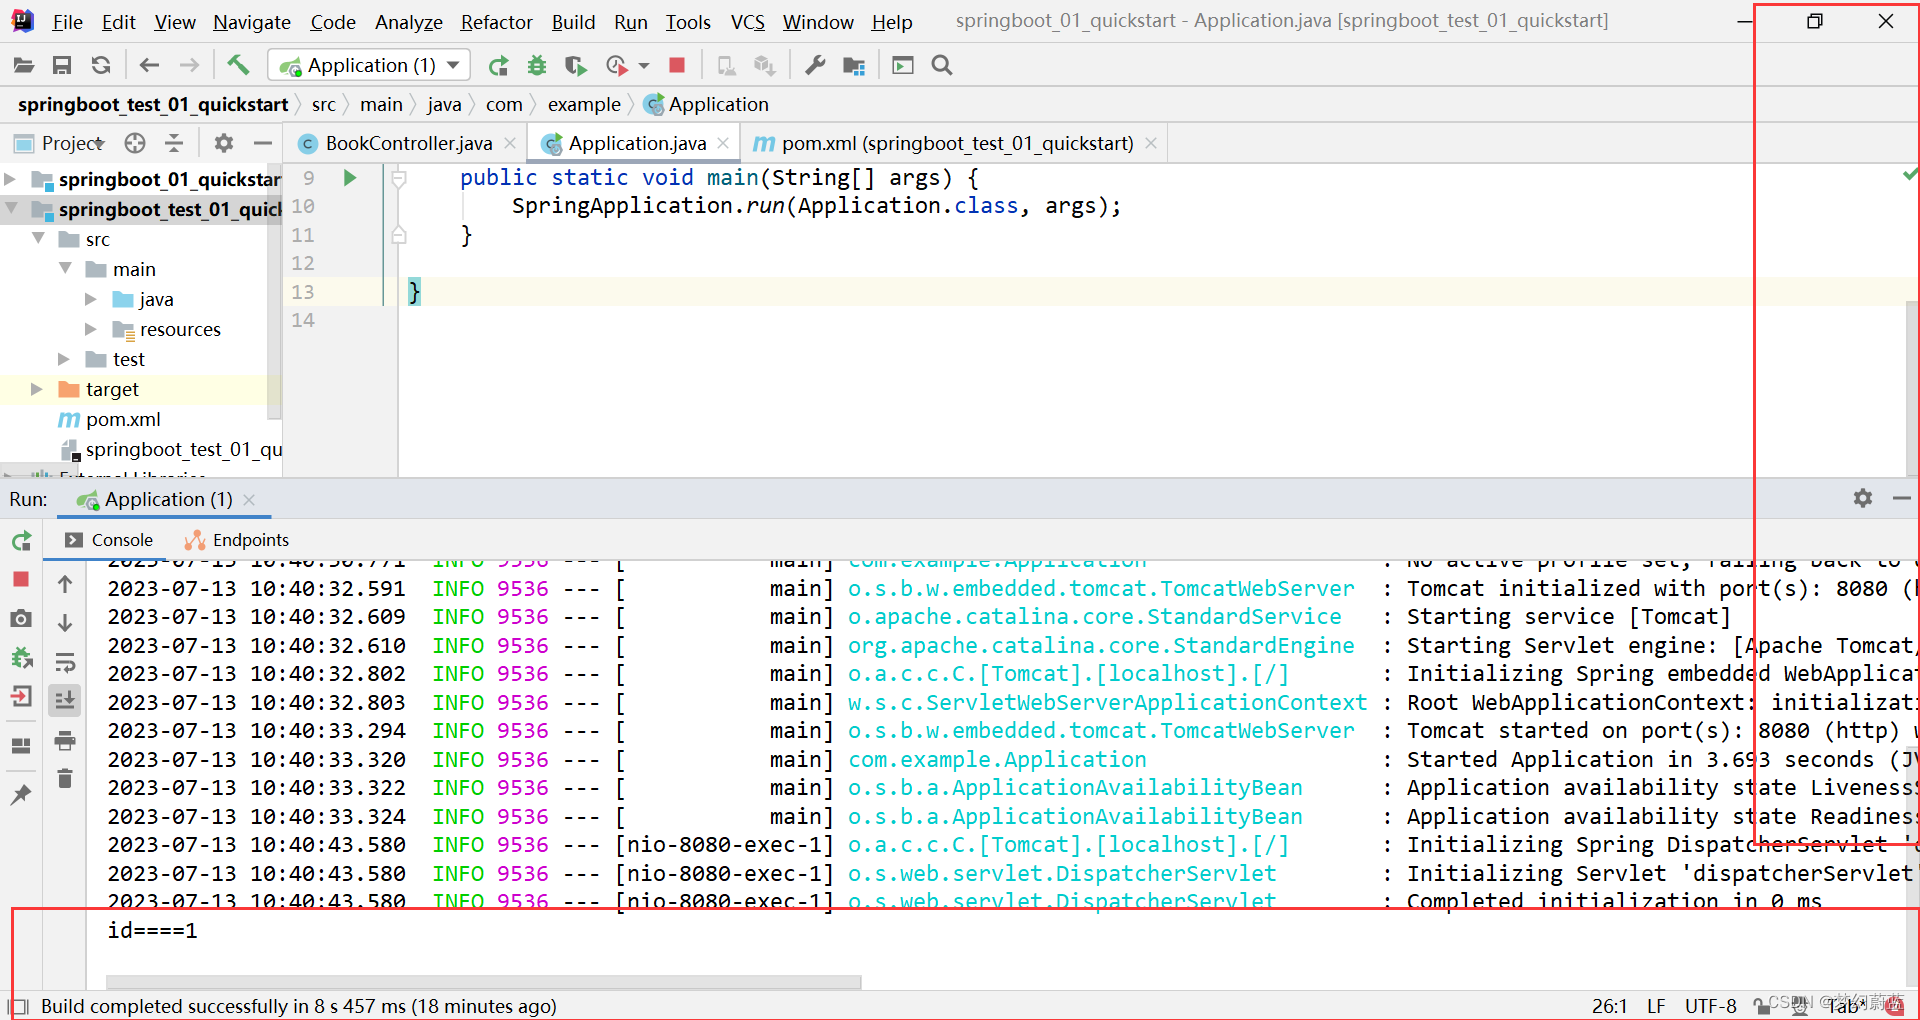
Task: Hide the Project tool window
Action: tap(263, 143)
